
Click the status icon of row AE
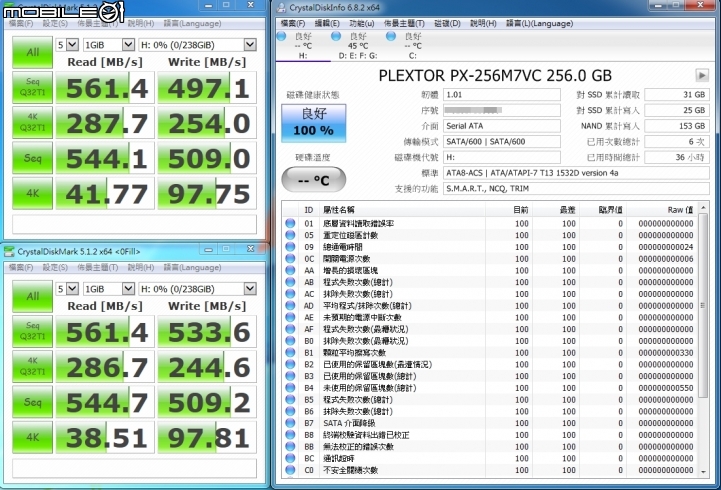(290, 317)
